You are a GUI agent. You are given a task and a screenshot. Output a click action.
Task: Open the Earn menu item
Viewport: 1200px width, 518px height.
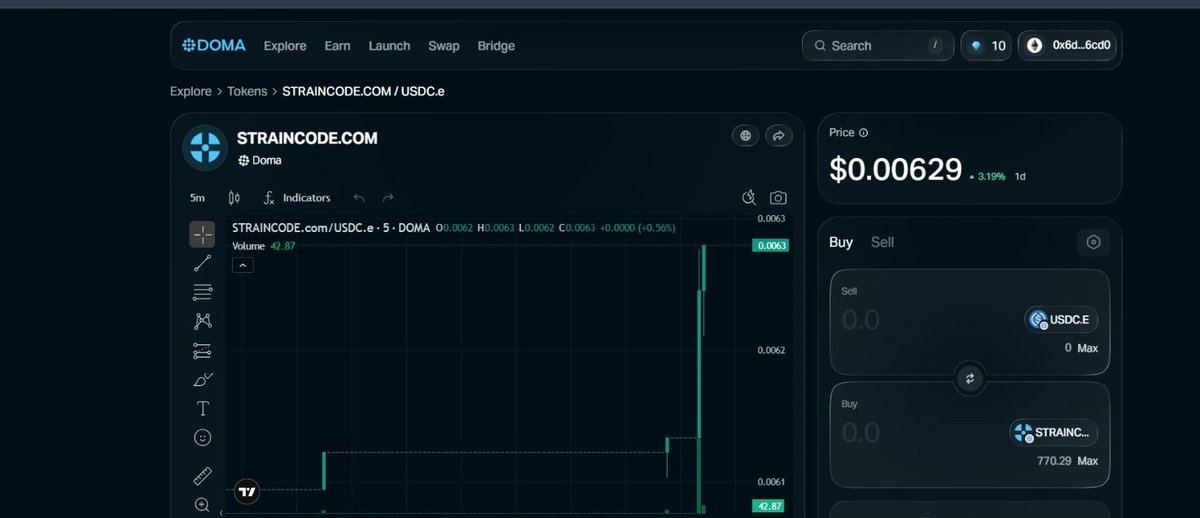[x=337, y=46]
